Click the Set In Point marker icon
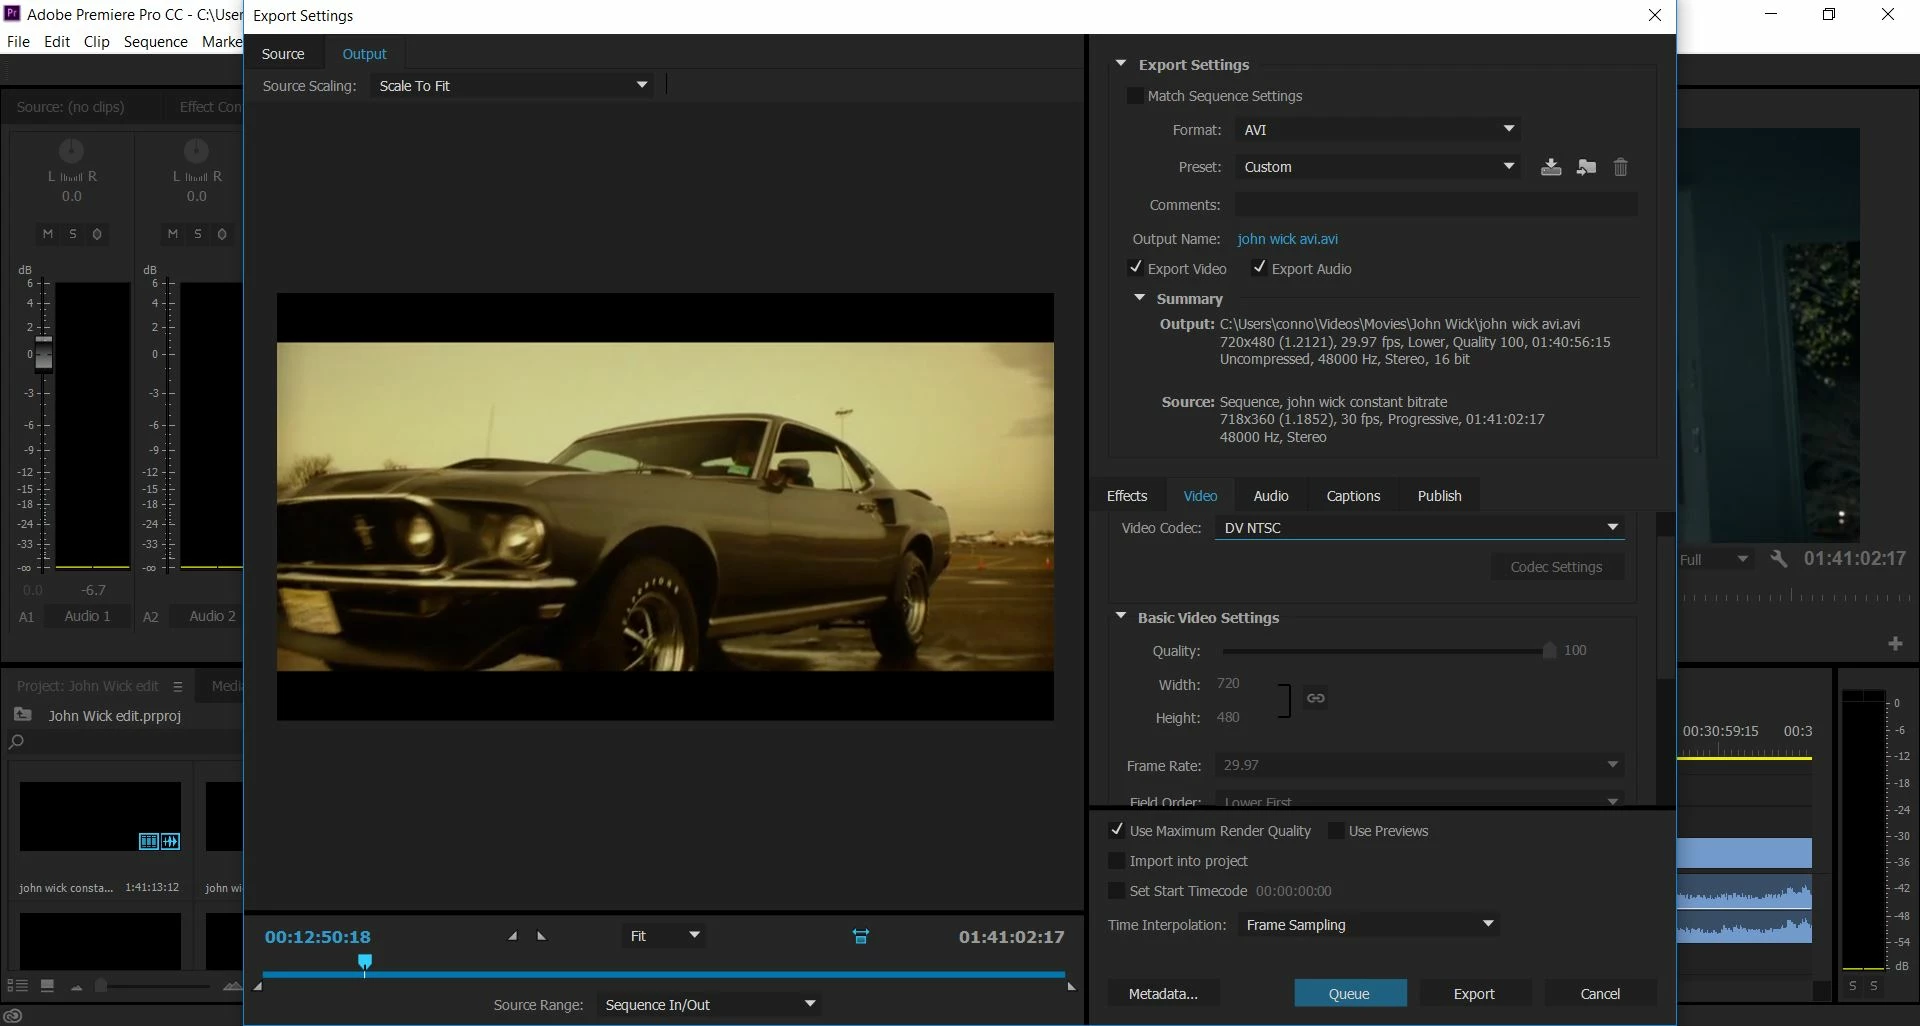The height and width of the screenshot is (1026, 1920). tap(512, 936)
